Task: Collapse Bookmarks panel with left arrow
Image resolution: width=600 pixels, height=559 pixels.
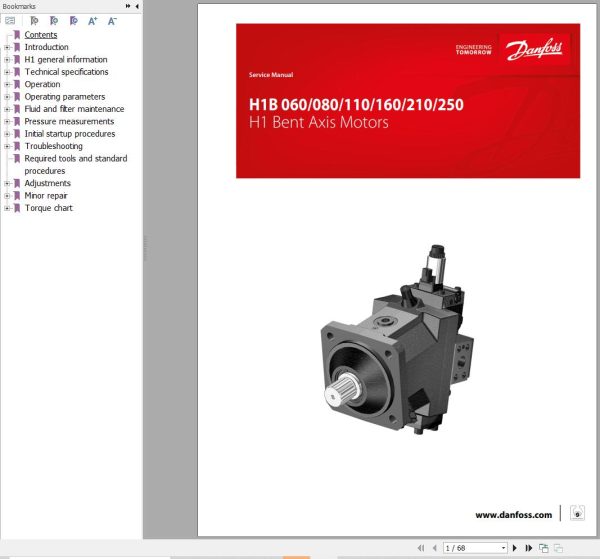Action: [x=137, y=6]
